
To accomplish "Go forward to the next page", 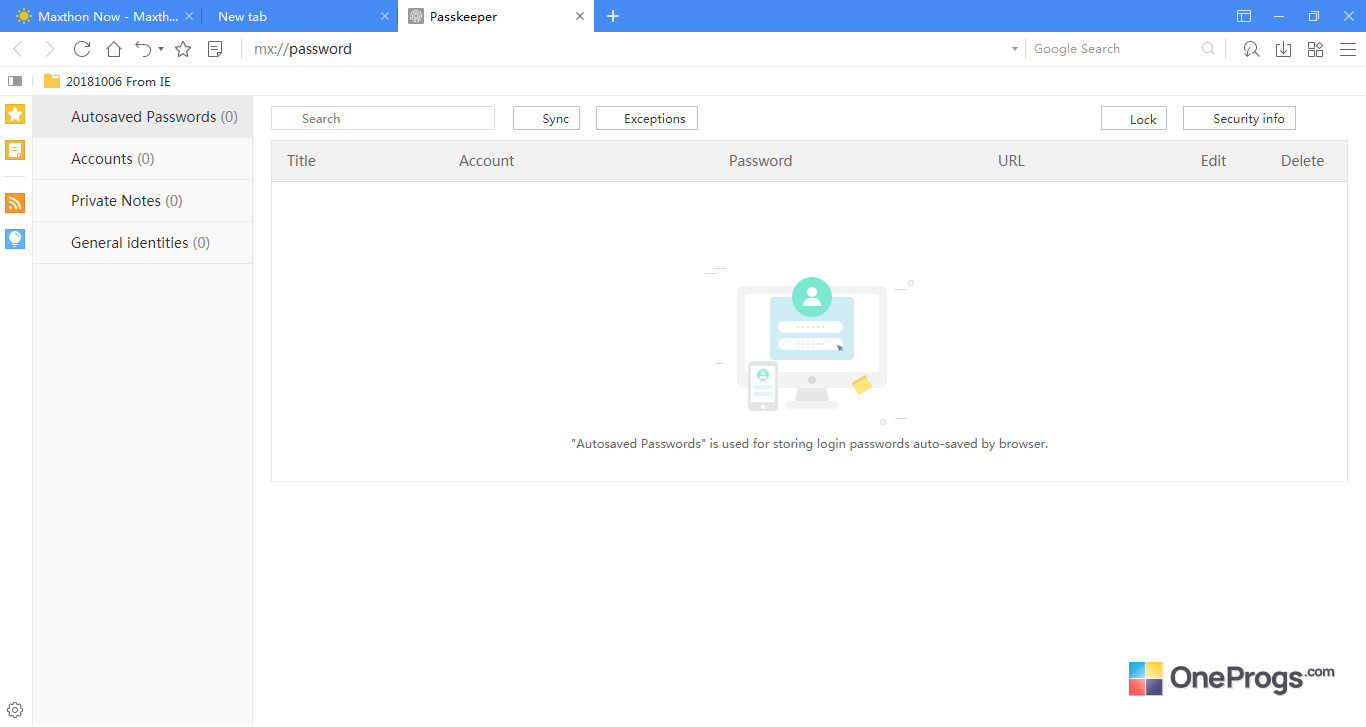I will (50, 49).
